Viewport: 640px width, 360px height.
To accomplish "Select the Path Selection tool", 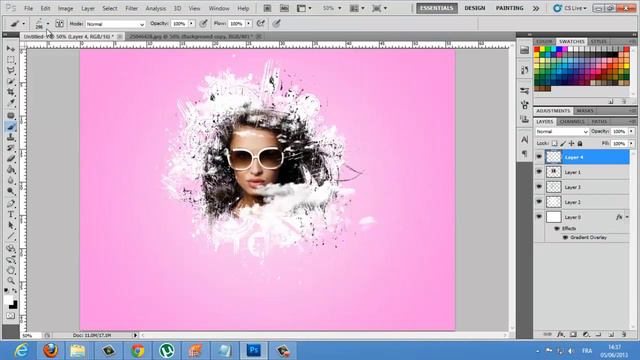I will (x=11, y=225).
